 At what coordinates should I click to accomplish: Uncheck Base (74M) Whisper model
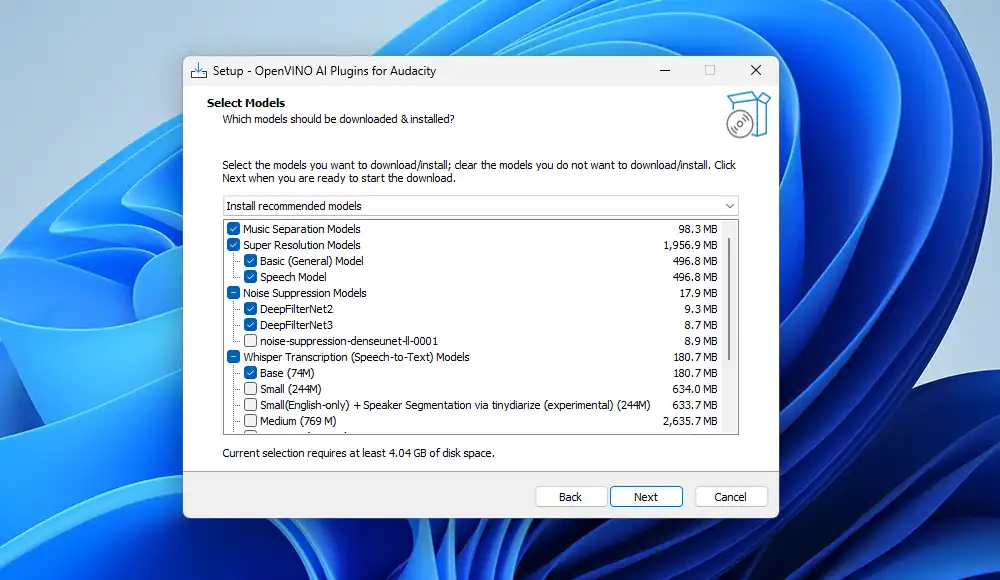(x=251, y=373)
